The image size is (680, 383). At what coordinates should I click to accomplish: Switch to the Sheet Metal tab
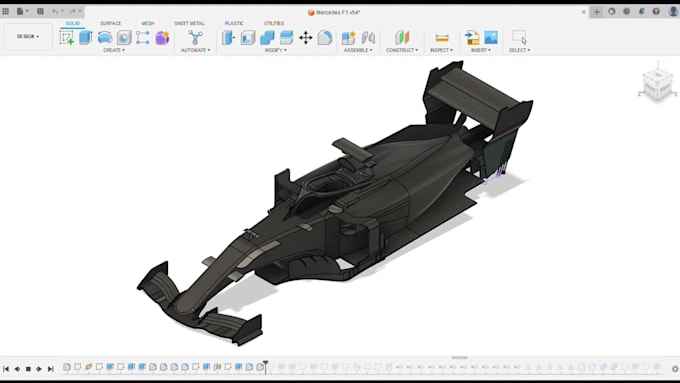[189, 23]
